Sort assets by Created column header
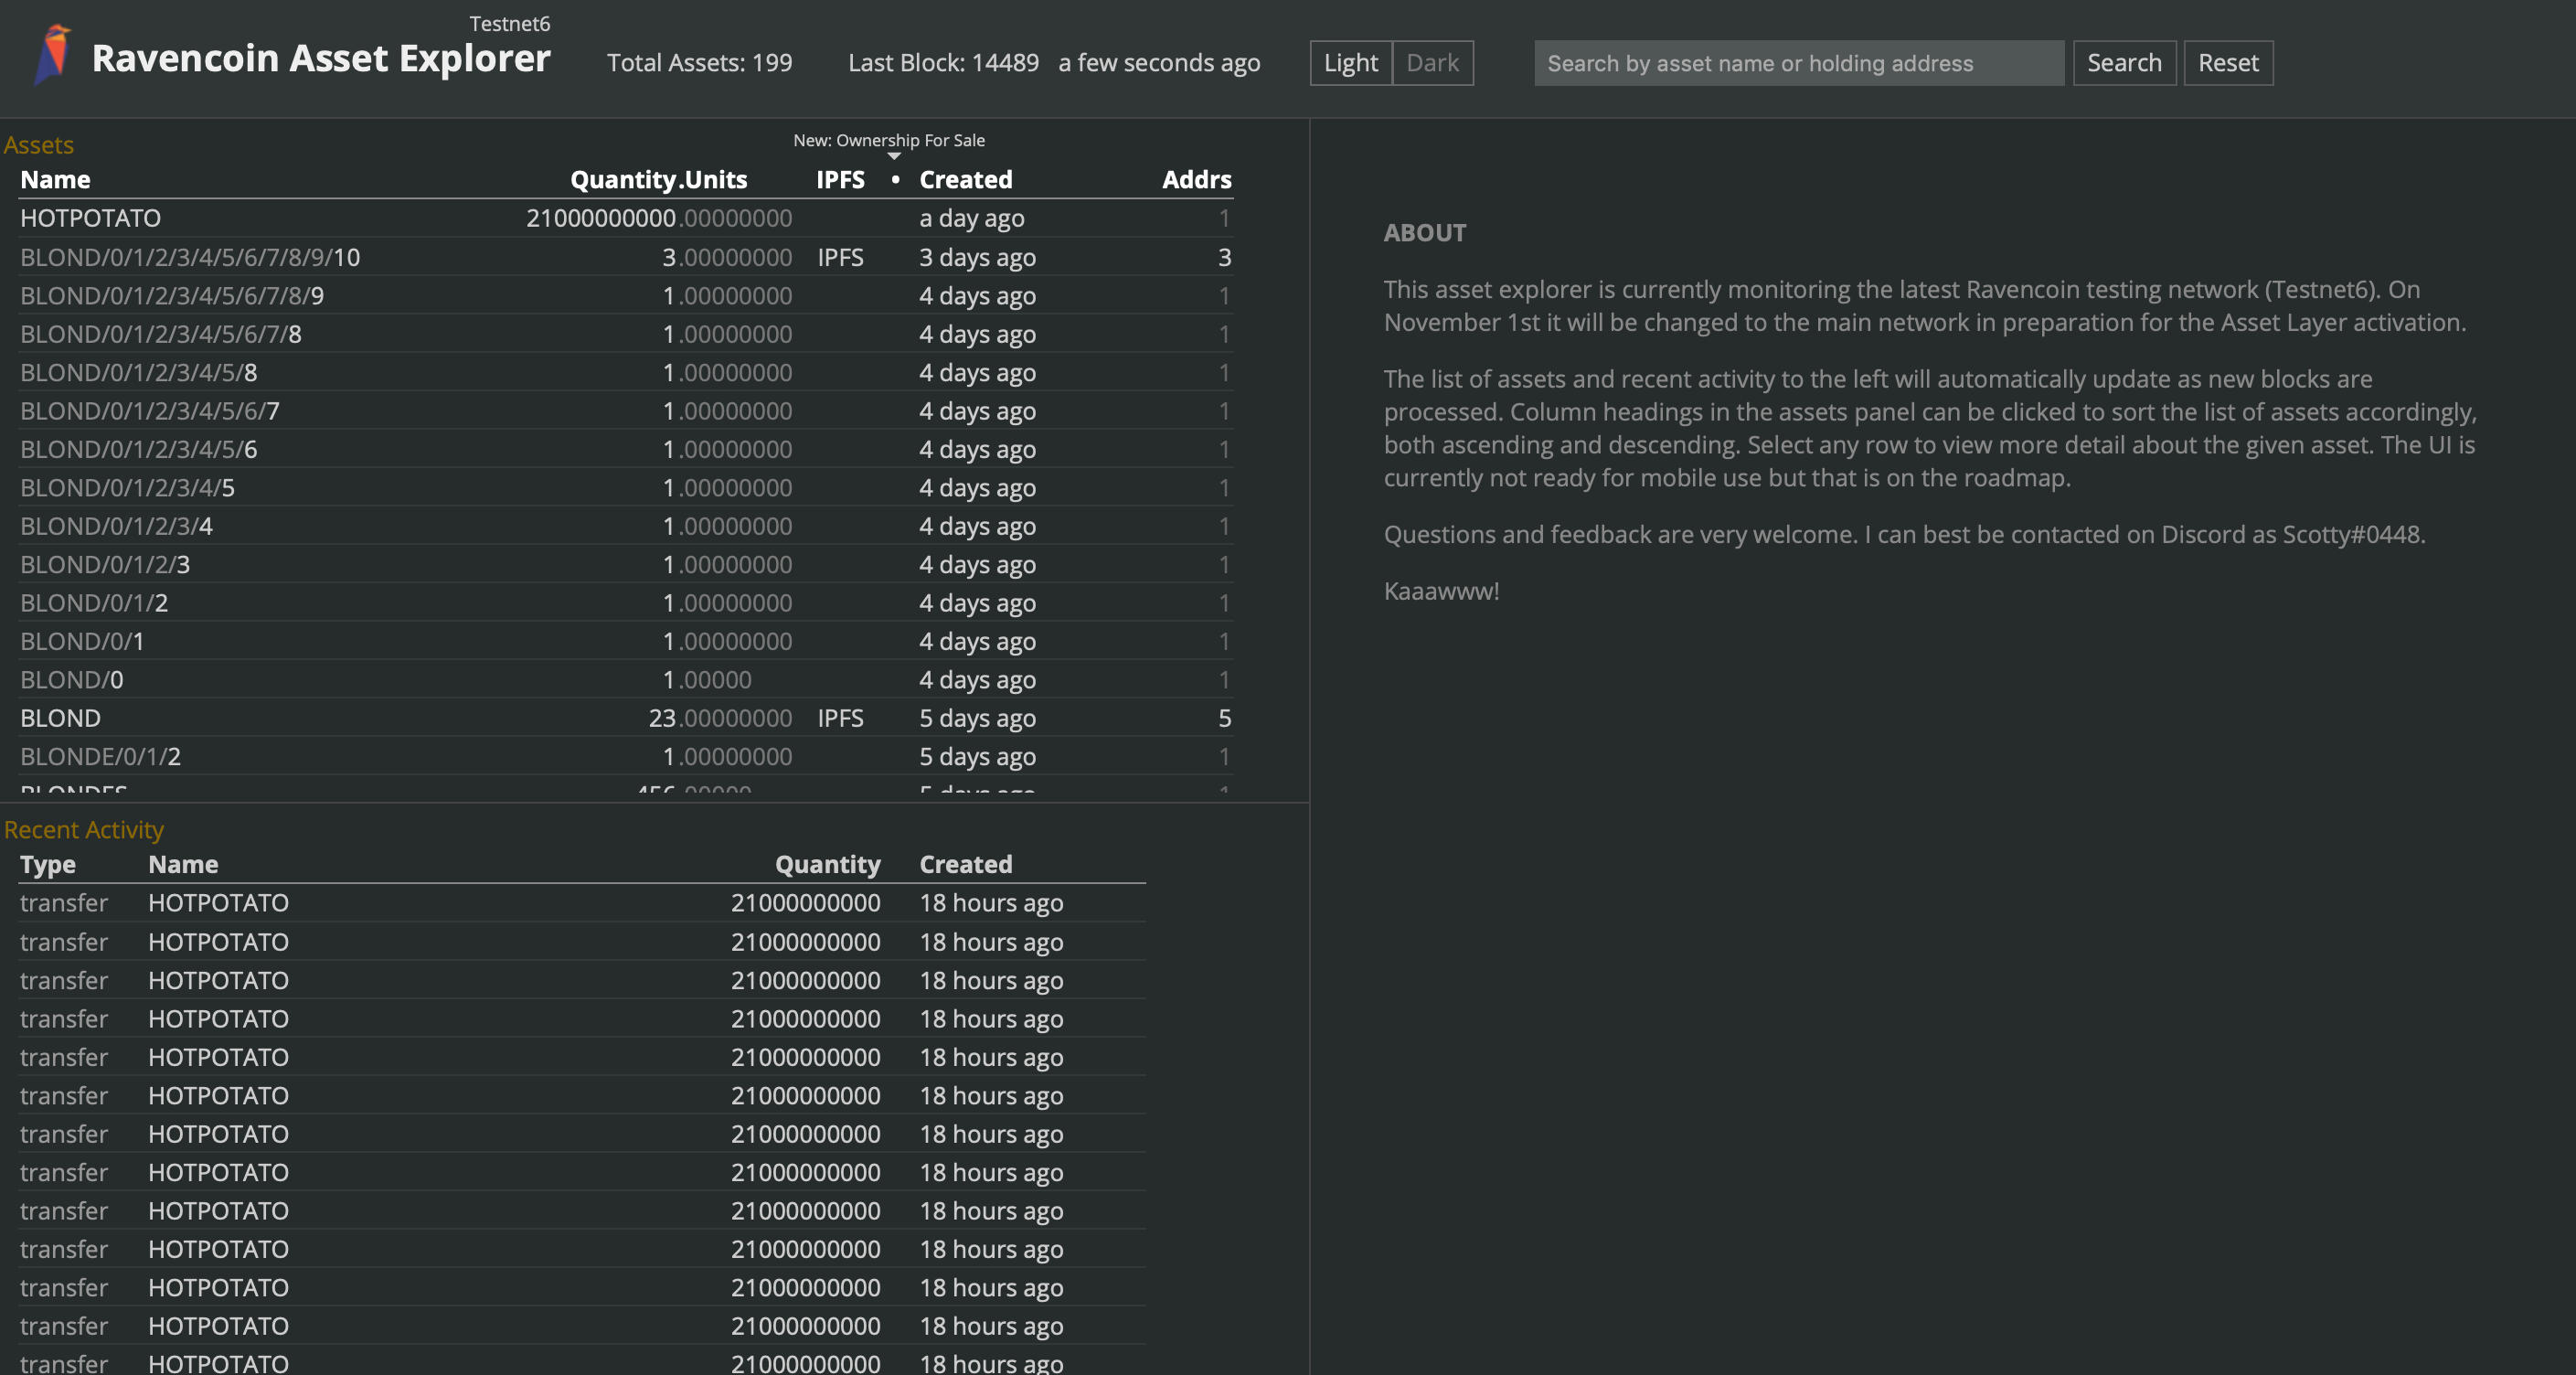 pos(965,180)
